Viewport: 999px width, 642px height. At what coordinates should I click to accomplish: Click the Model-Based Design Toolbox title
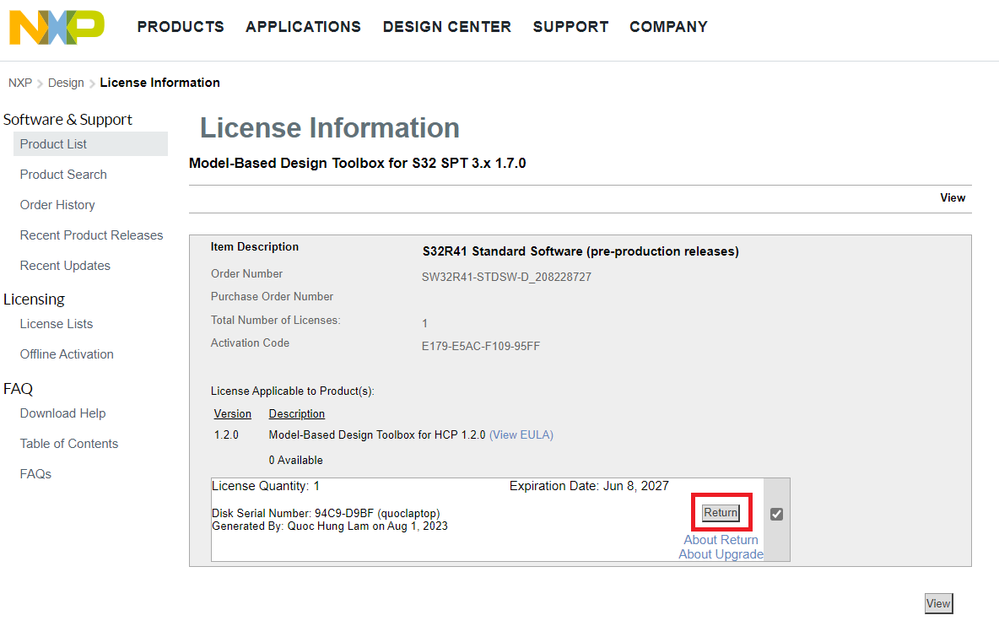point(357,163)
